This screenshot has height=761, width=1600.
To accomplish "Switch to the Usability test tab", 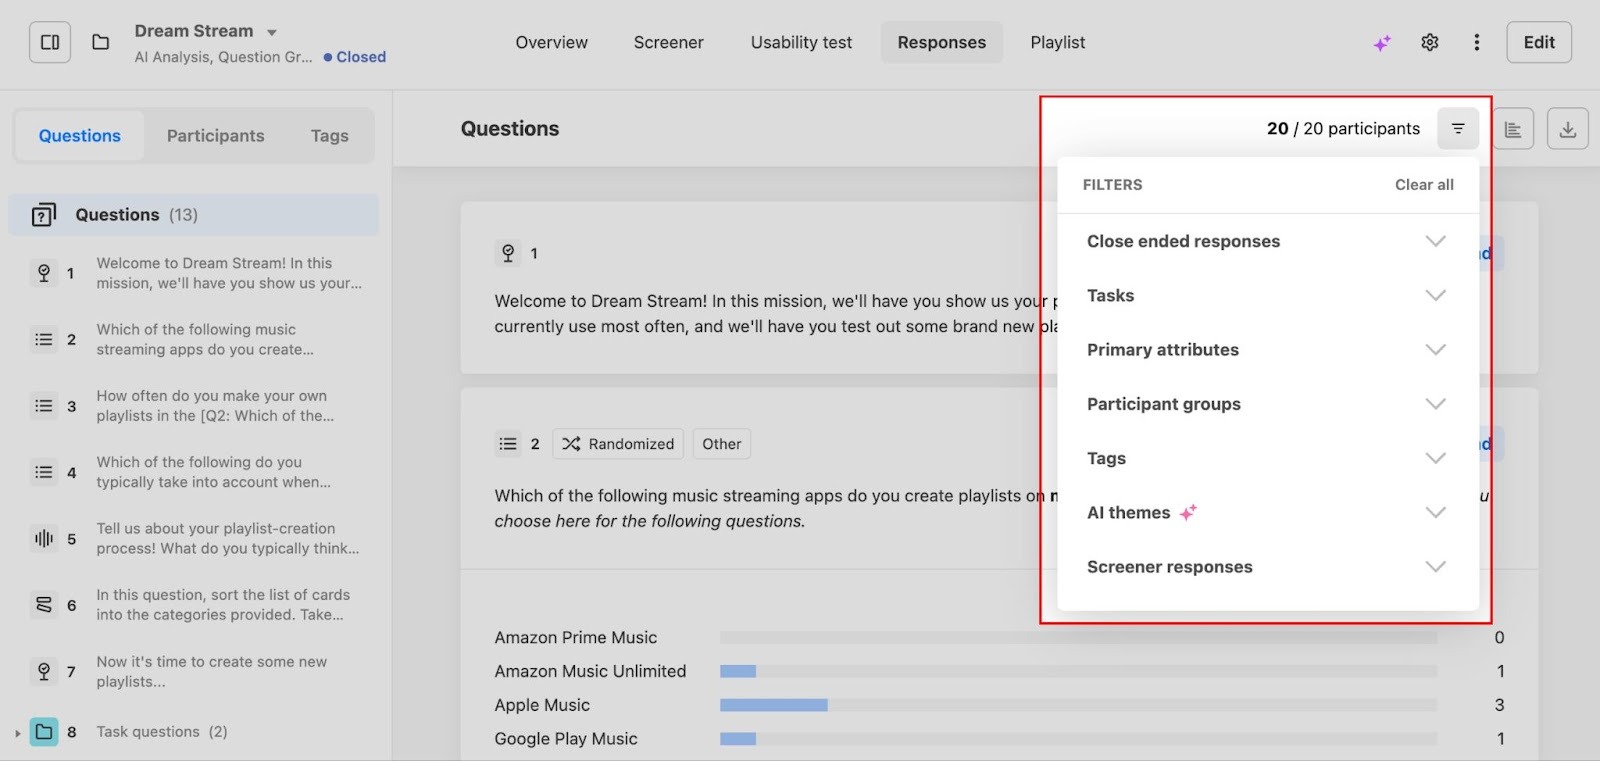I will (801, 42).
